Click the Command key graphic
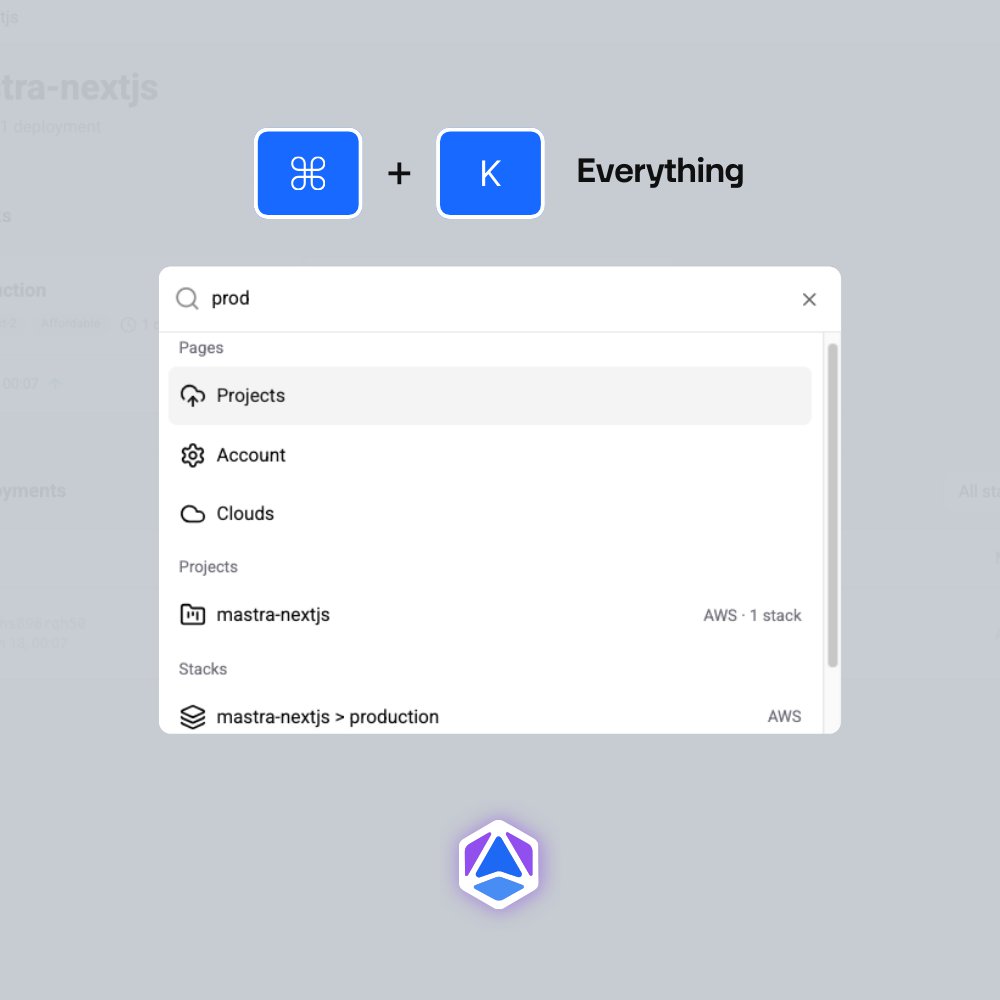Screen dimensions: 1000x1000 pyautogui.click(x=308, y=173)
